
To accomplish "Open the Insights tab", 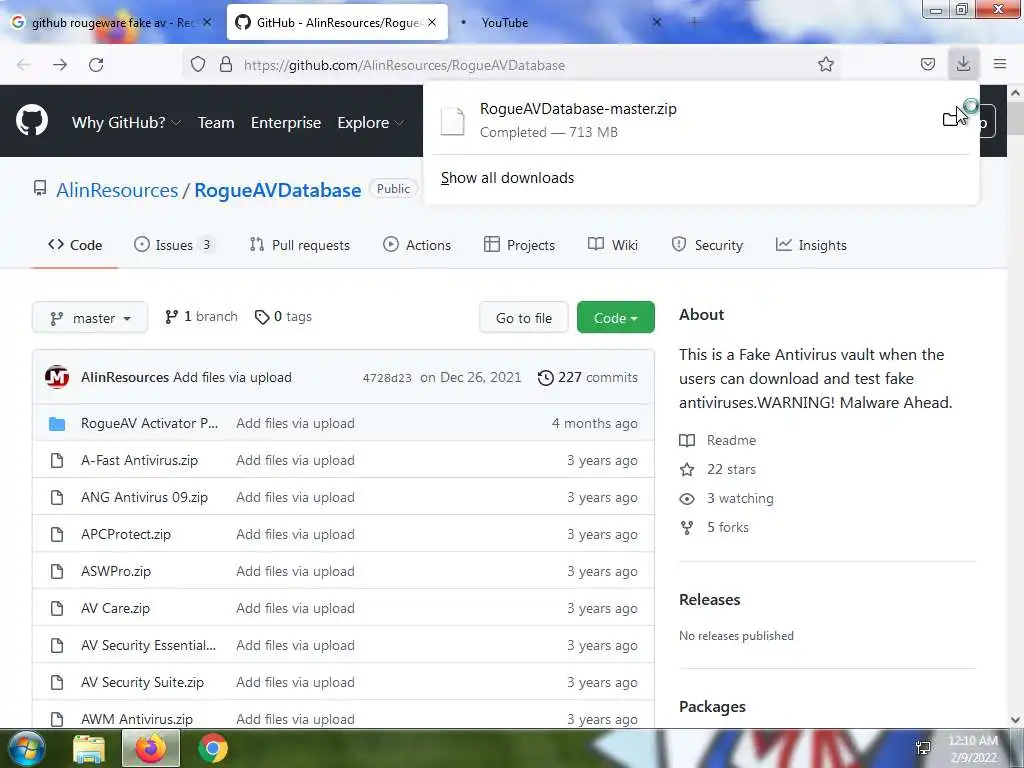I will (811, 245).
